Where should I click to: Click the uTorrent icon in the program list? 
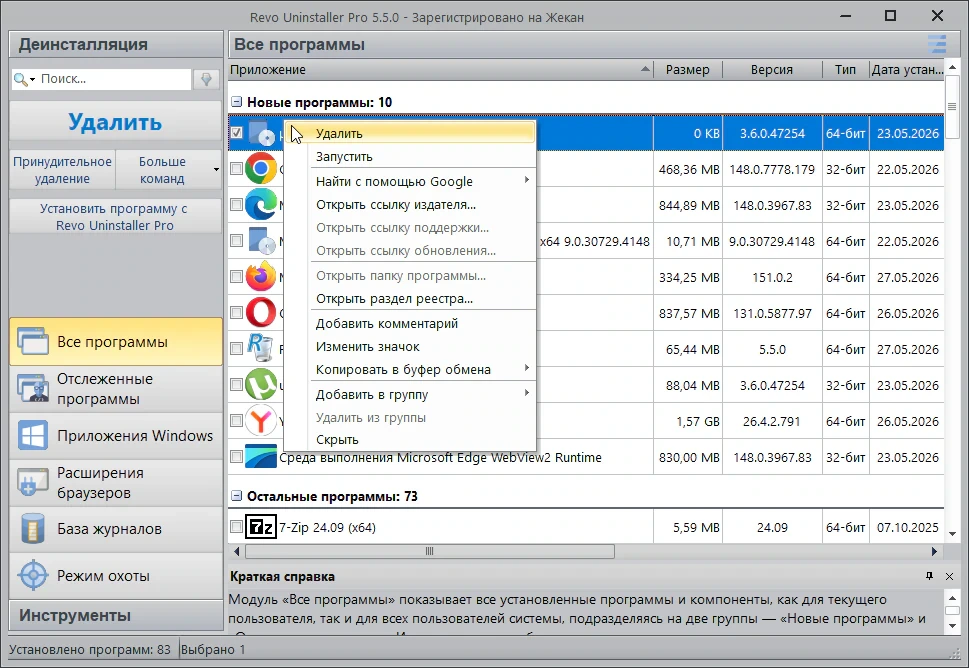coord(261,384)
